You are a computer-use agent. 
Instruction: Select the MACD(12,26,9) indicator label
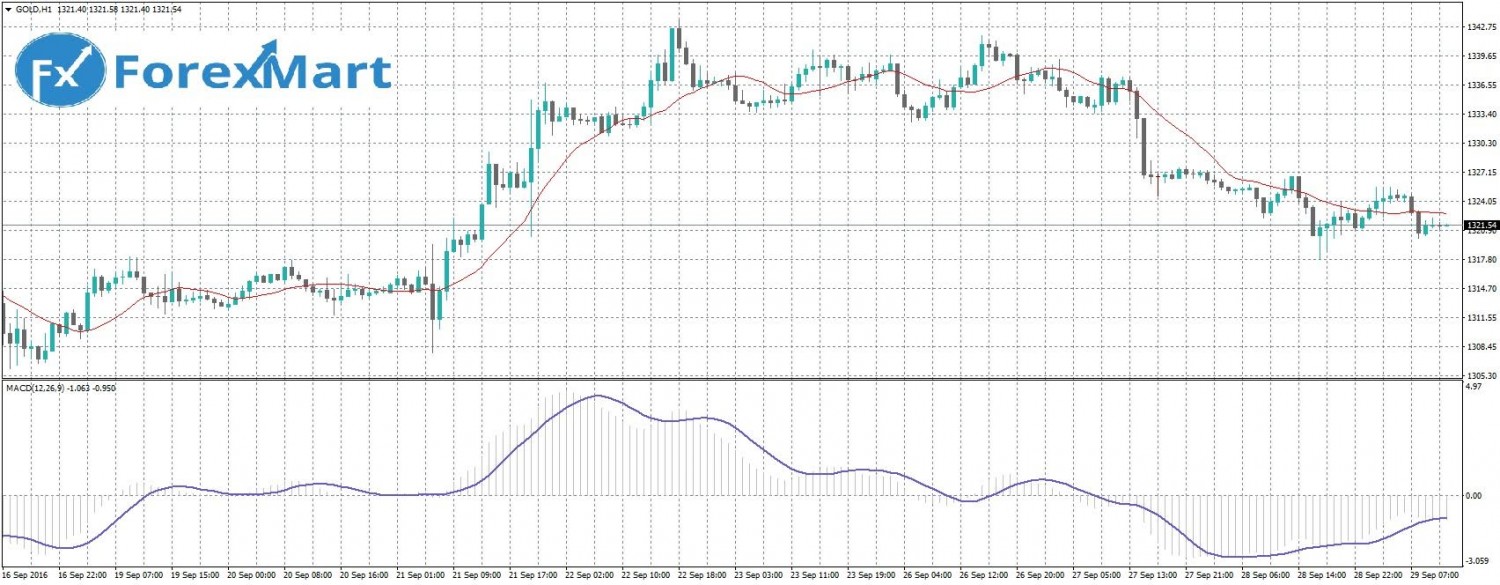click(35, 387)
